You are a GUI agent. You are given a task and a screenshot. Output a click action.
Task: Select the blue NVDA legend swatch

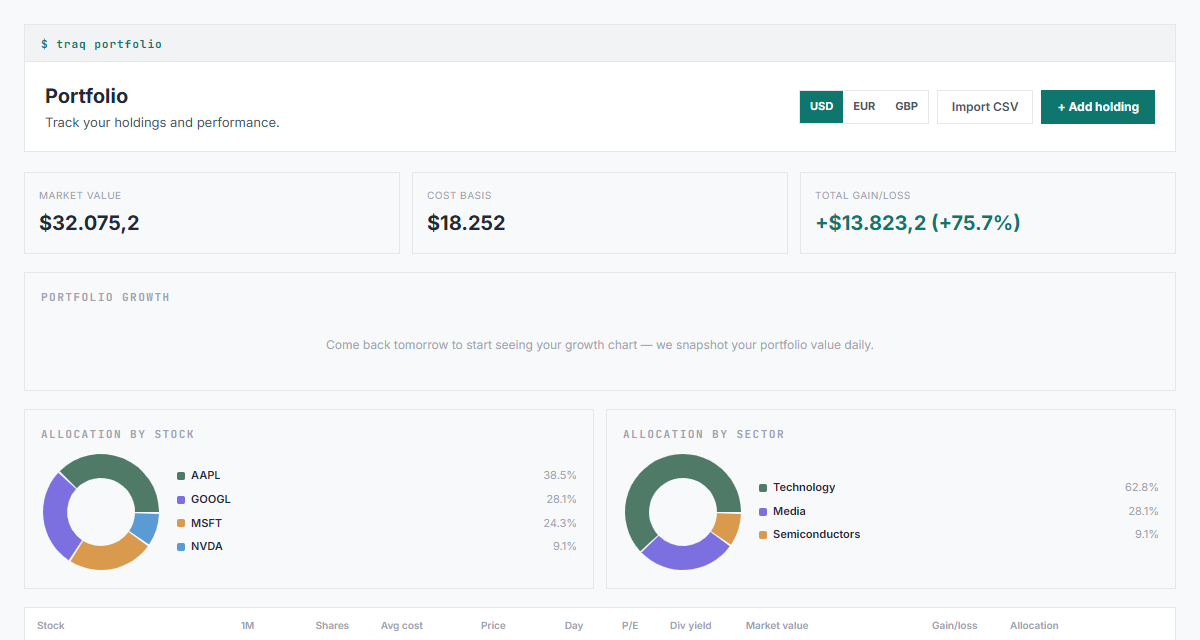pyautogui.click(x=181, y=547)
